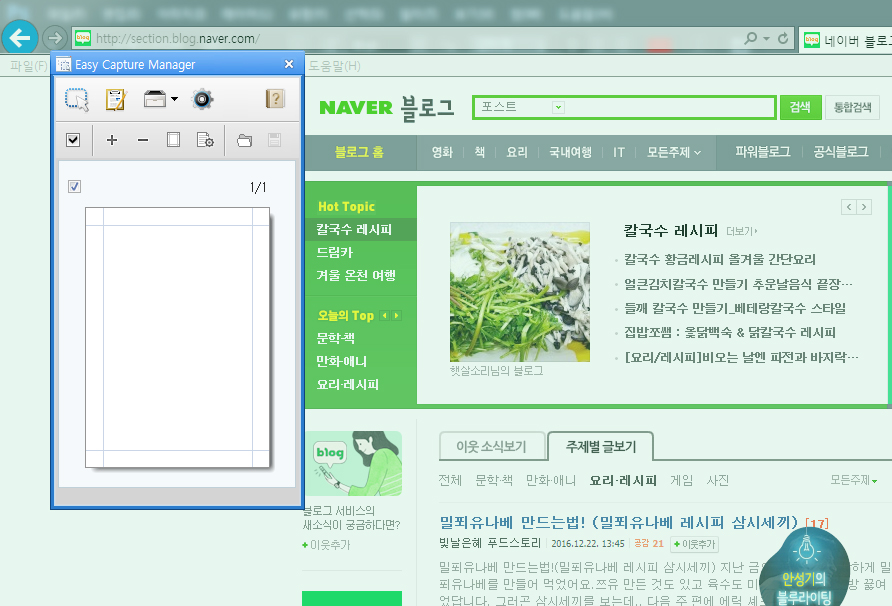
Task: Zoom in with the plus icon
Action: point(111,139)
